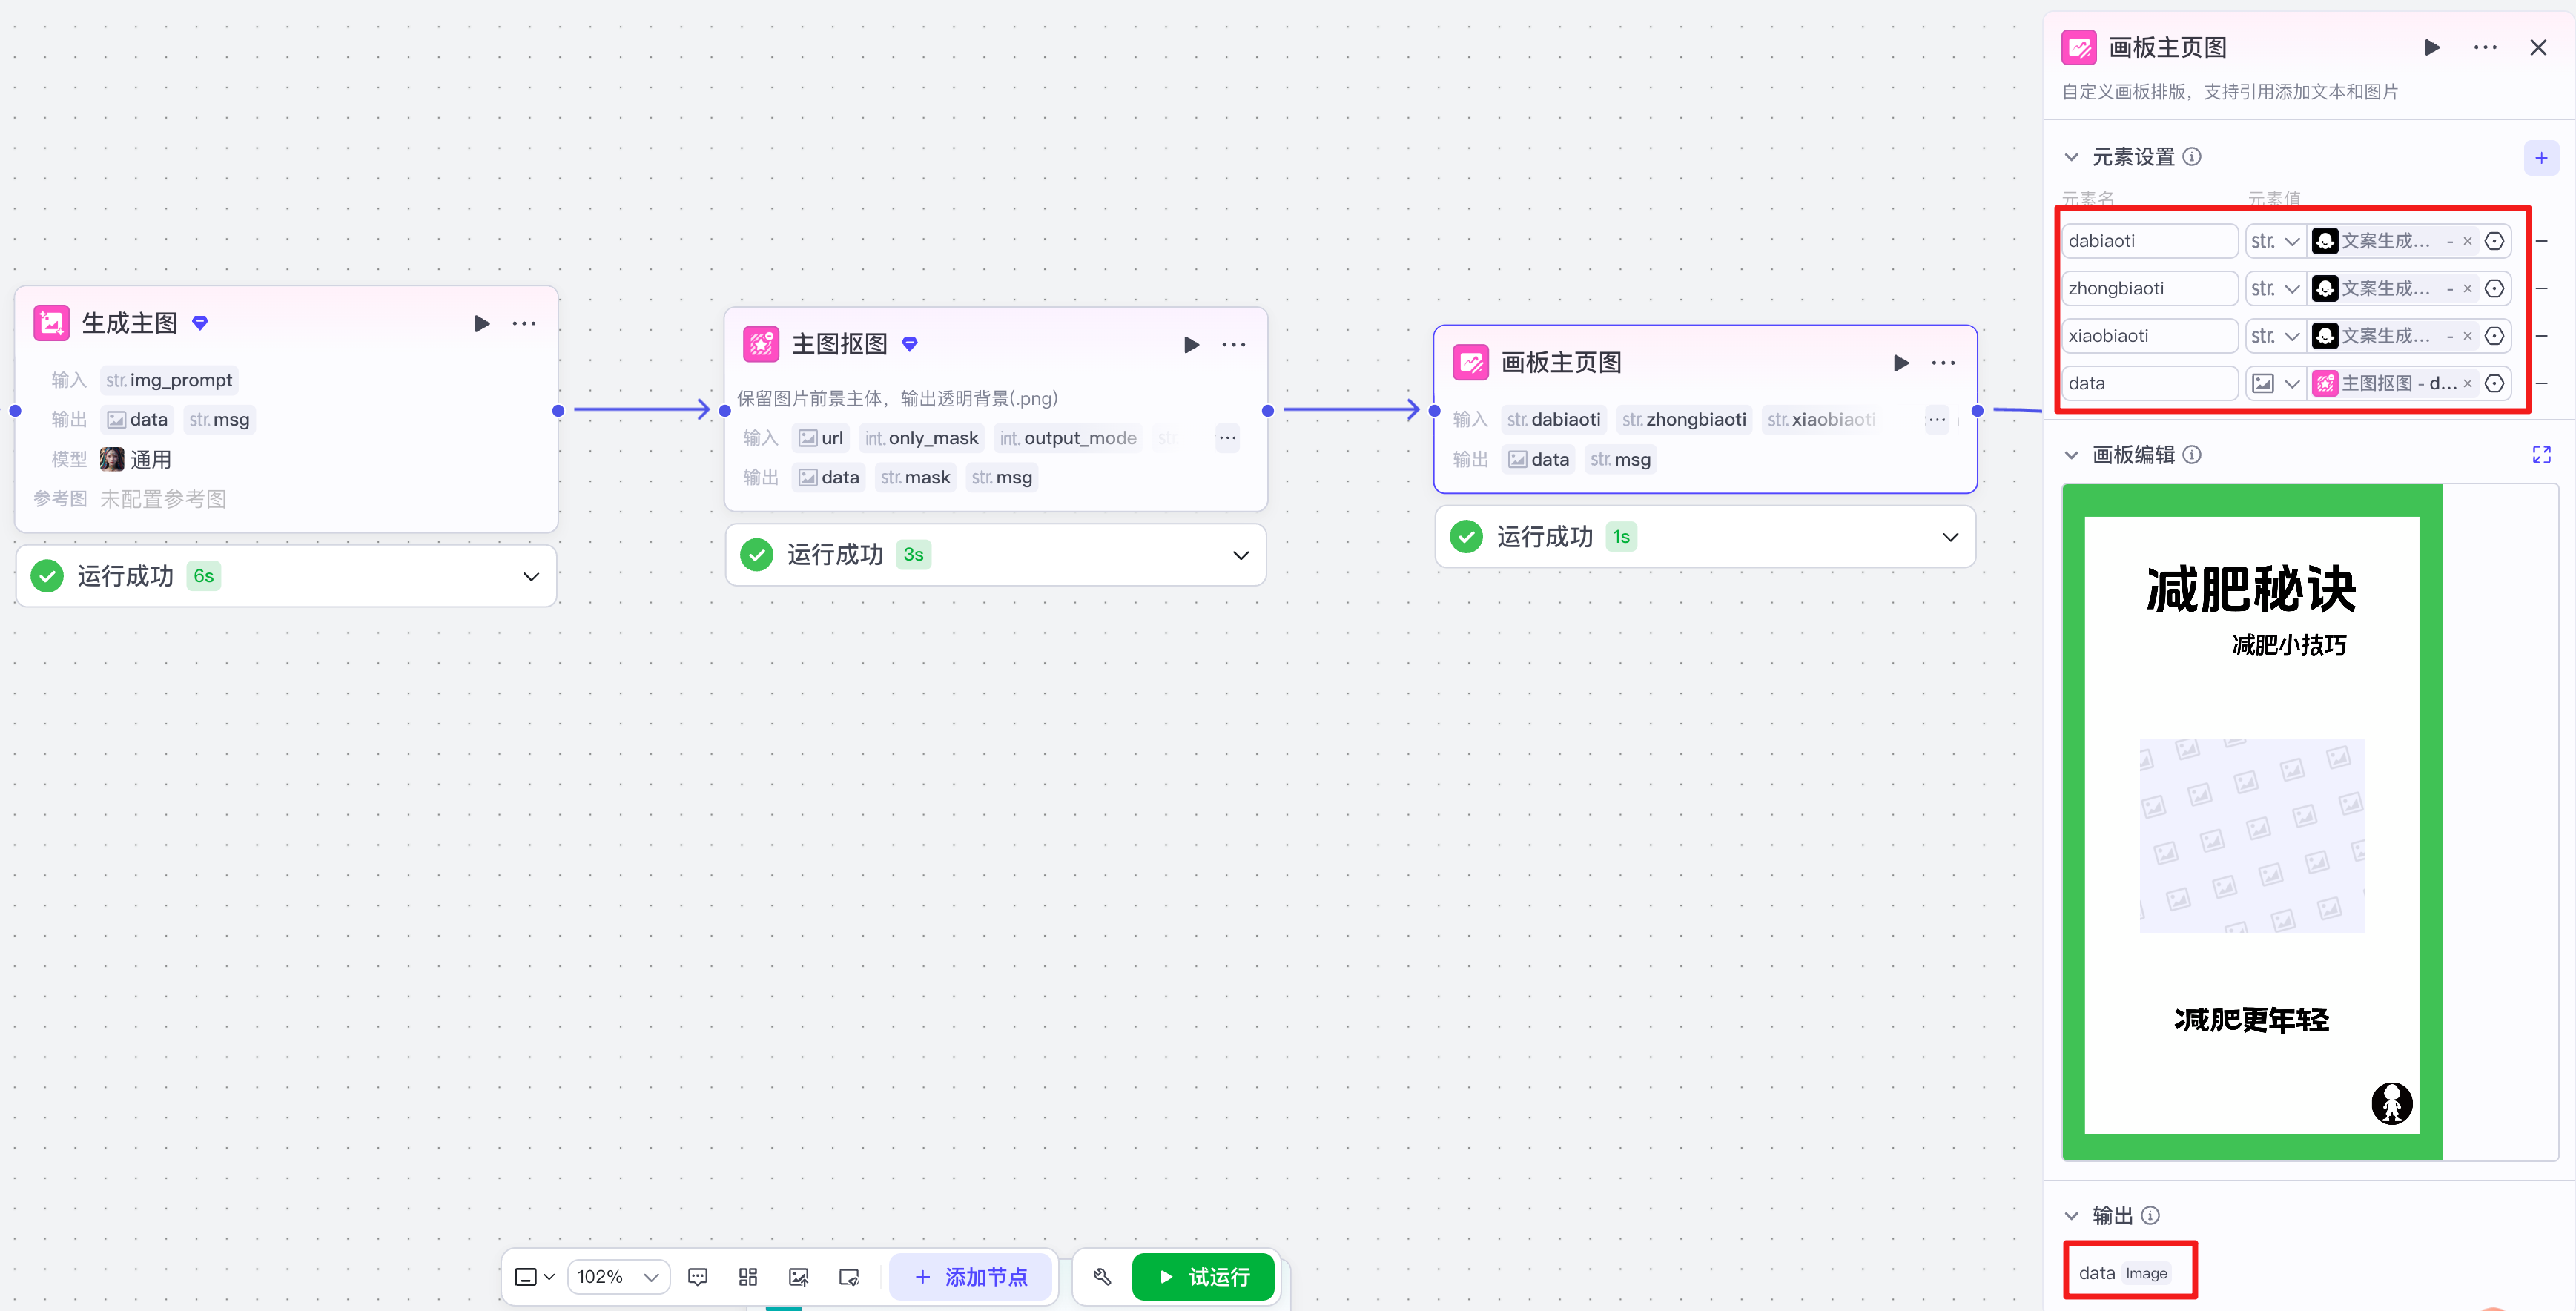Click the 添加节点 button
The width and height of the screenshot is (2576, 1311).
[971, 1277]
